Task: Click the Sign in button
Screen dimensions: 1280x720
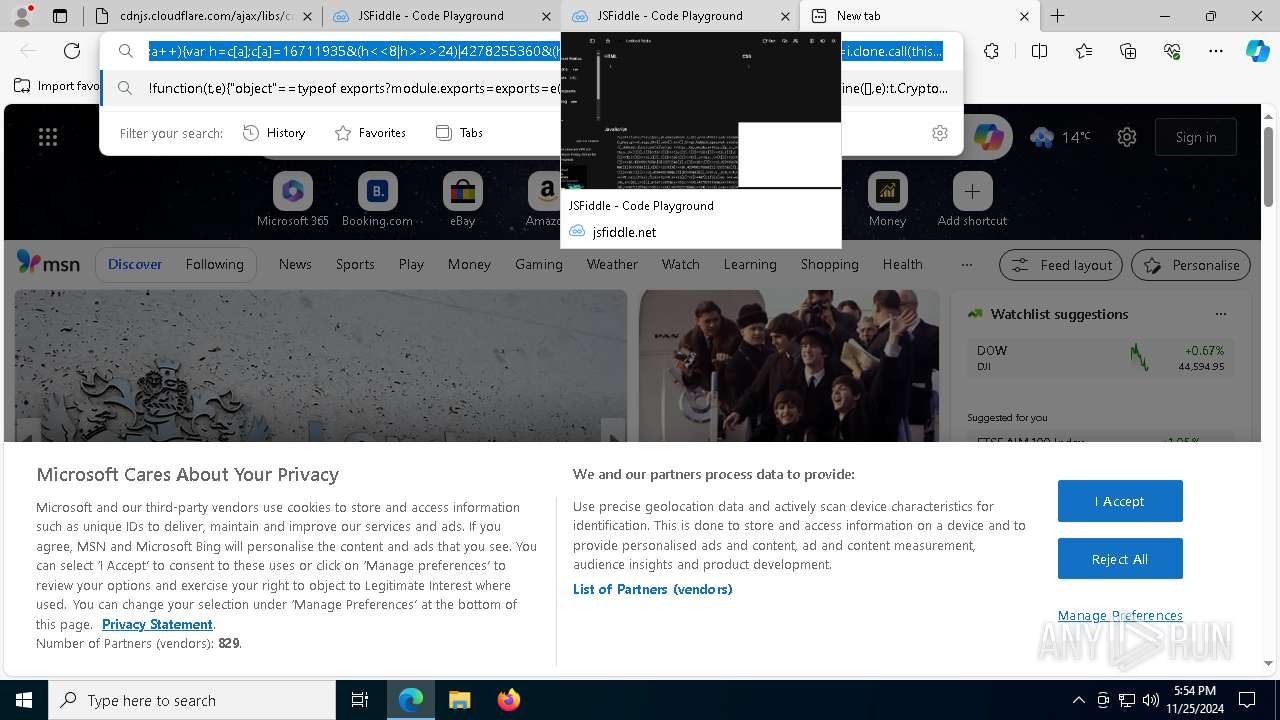Action: 1196,137
